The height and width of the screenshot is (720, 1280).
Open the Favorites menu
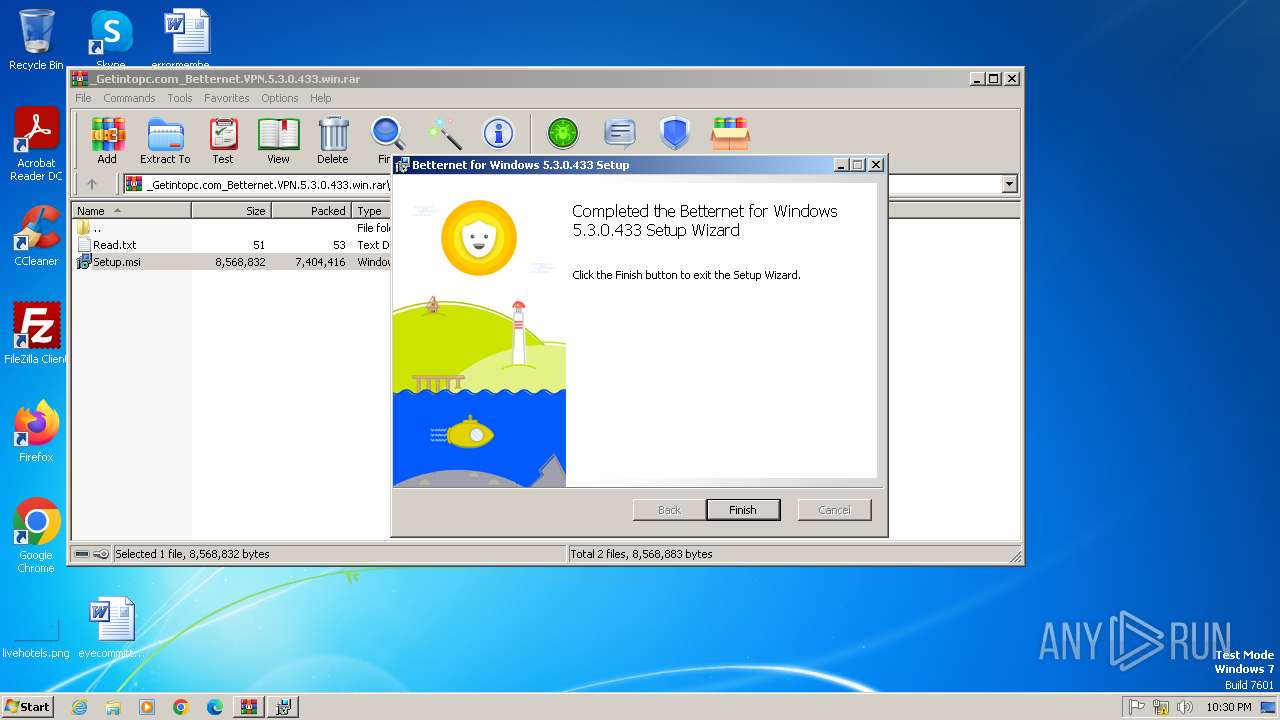pos(227,98)
